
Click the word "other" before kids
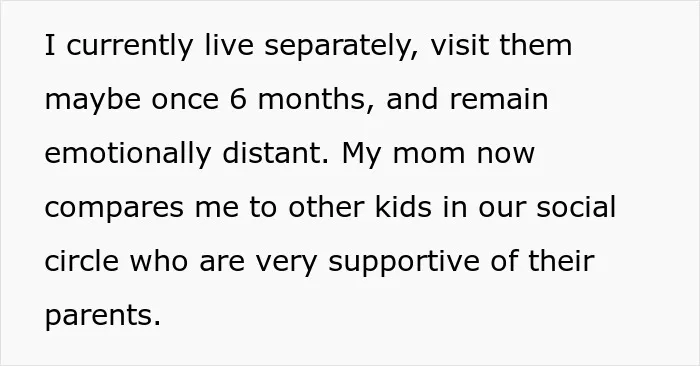point(326,207)
